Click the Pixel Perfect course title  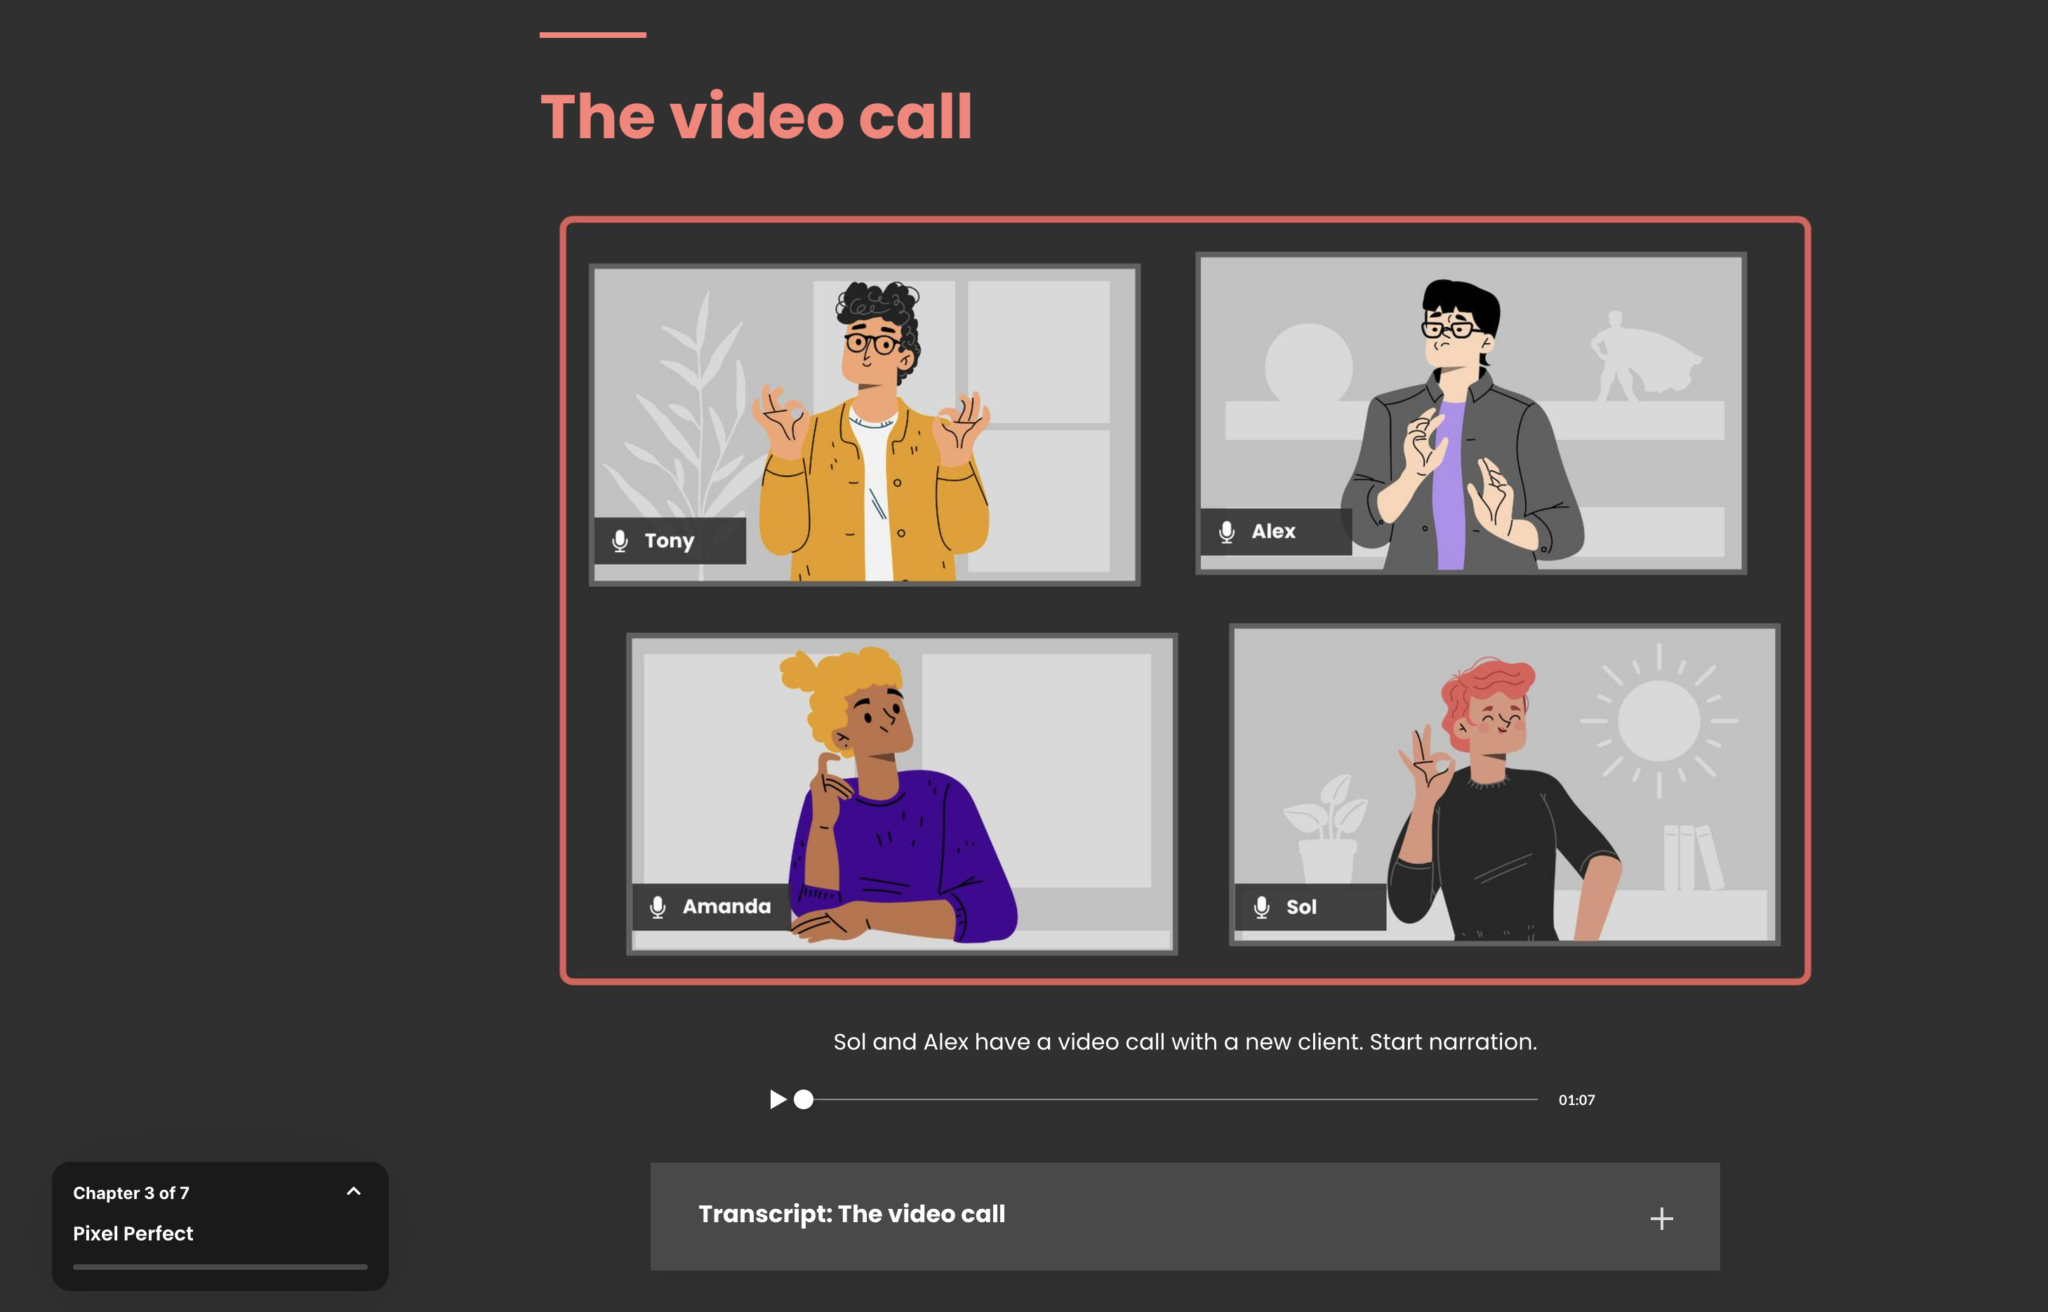click(x=133, y=1234)
